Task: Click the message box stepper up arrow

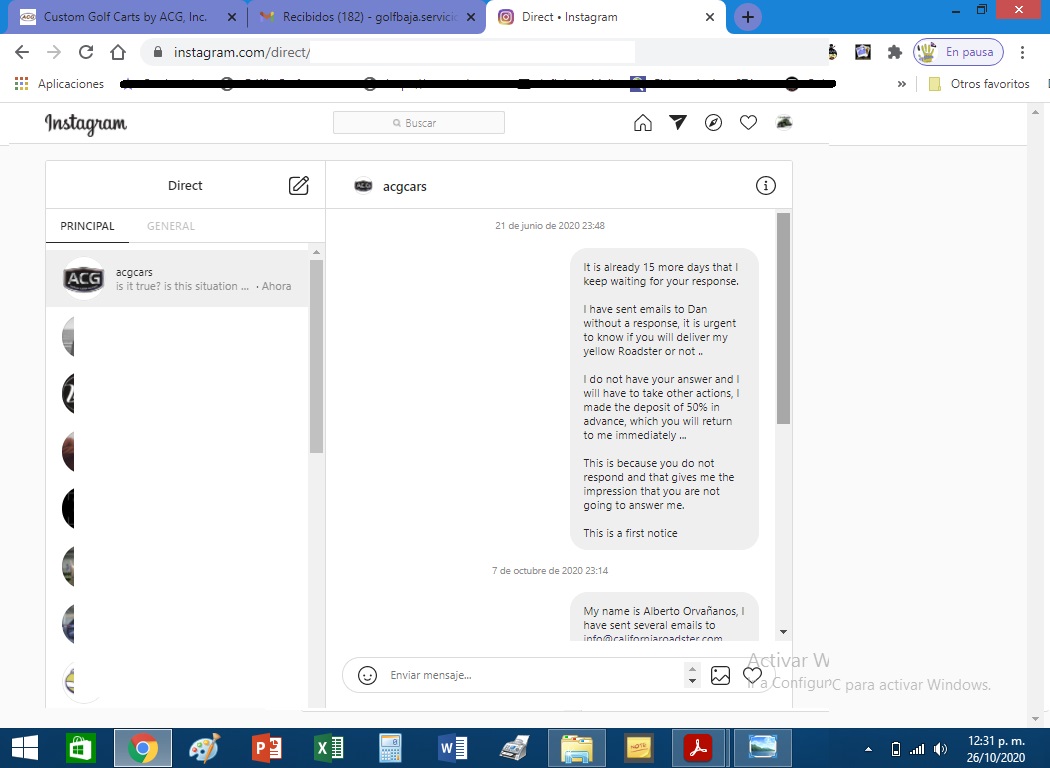Action: click(x=692, y=668)
